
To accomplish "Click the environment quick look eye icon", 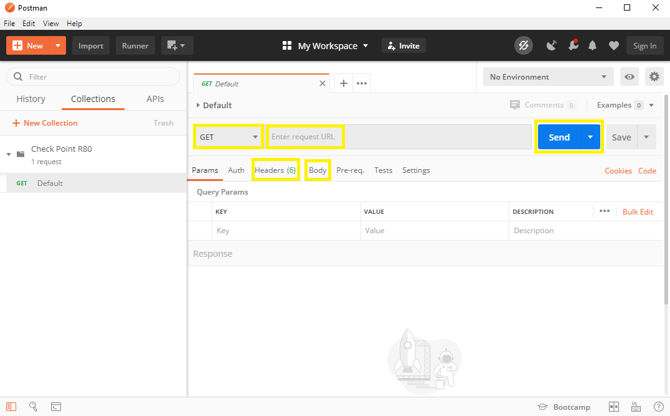I will (x=629, y=77).
